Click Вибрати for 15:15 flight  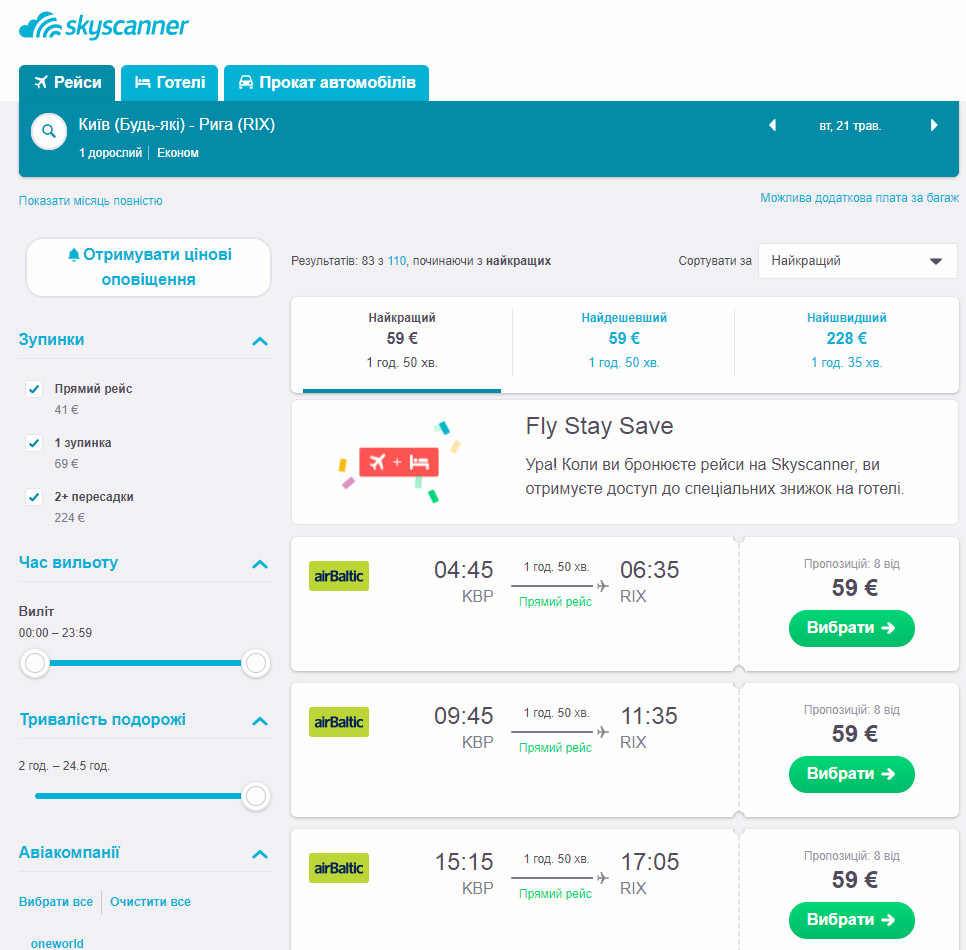[x=851, y=920]
